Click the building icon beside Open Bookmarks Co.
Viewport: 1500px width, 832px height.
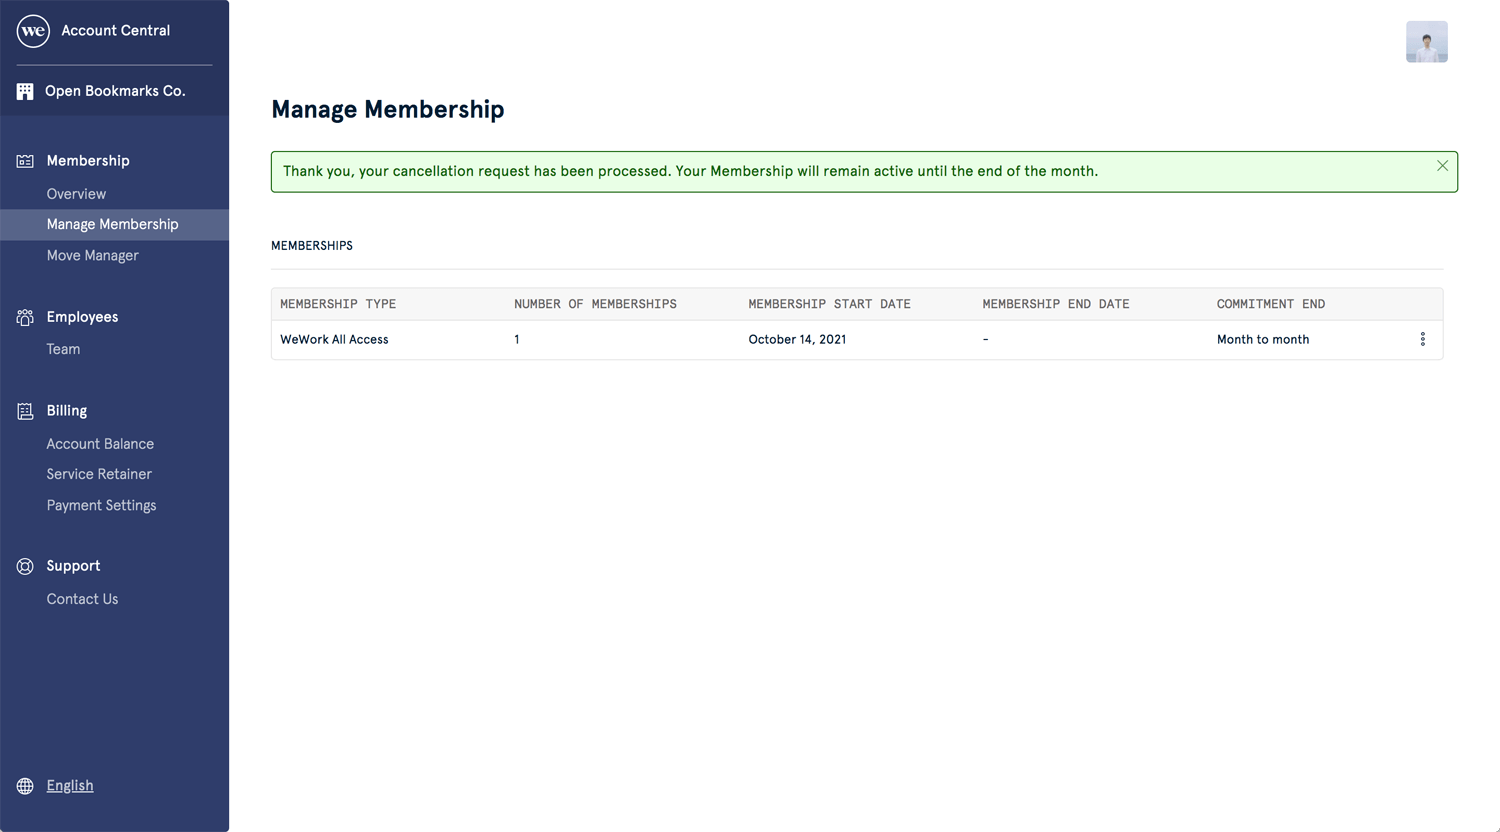tap(25, 91)
